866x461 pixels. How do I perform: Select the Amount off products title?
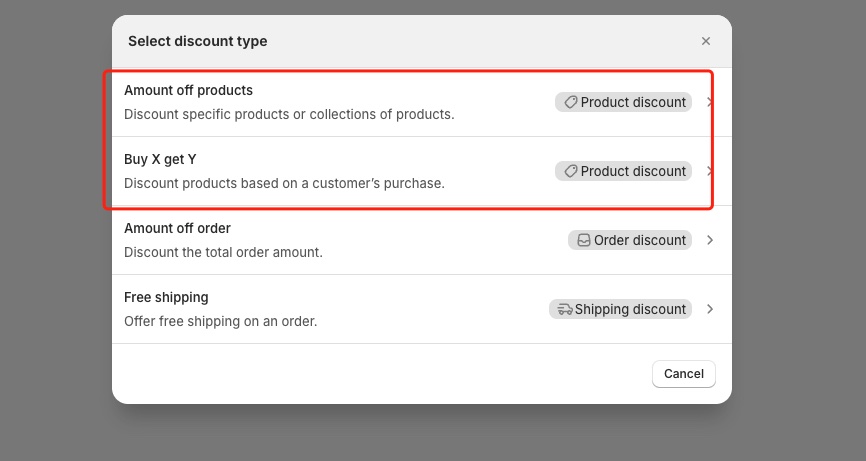coord(188,90)
